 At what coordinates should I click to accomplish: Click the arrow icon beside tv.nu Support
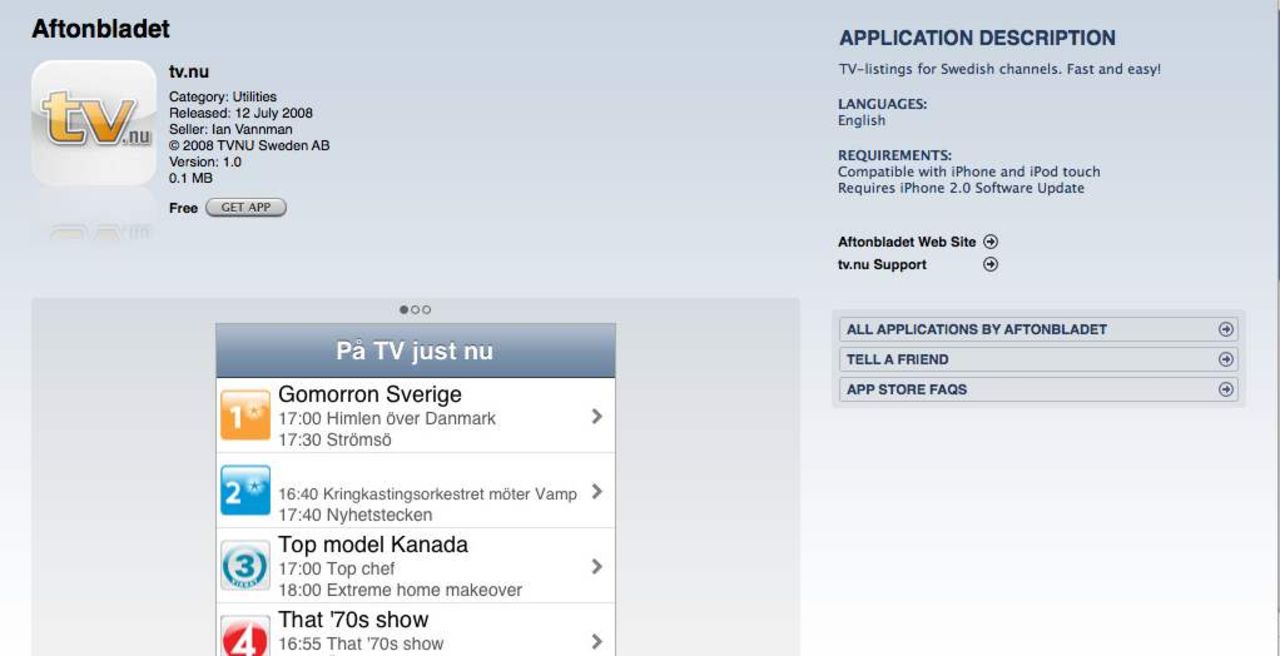(989, 264)
